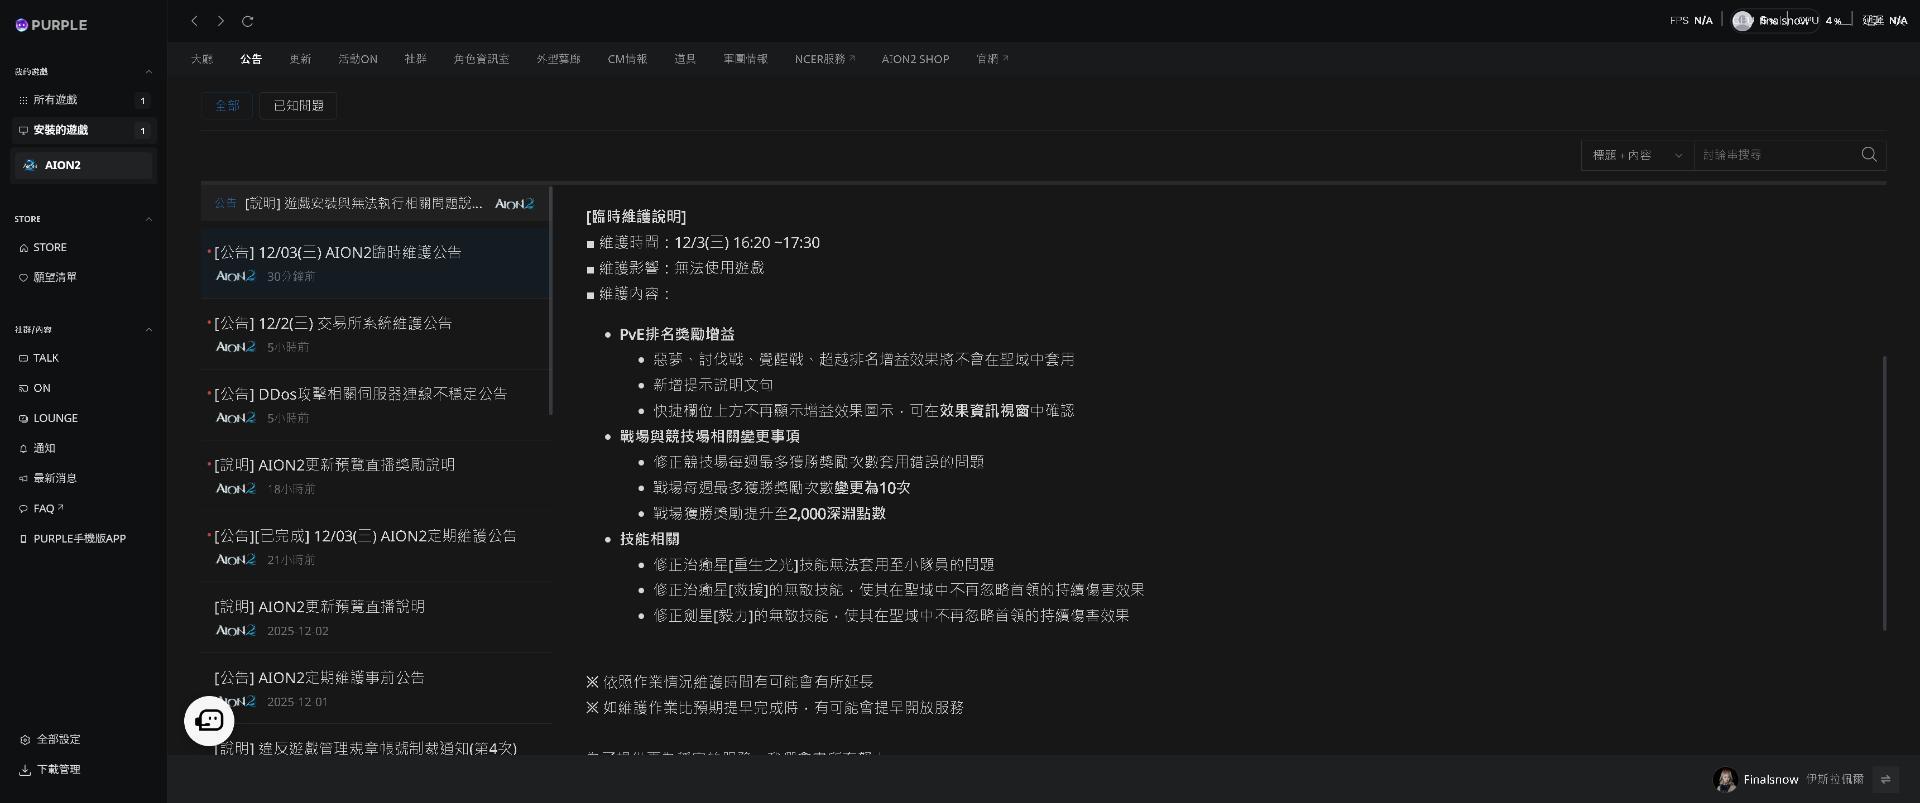Switch to the 活動ON tab
1920x803 pixels.
(358, 59)
